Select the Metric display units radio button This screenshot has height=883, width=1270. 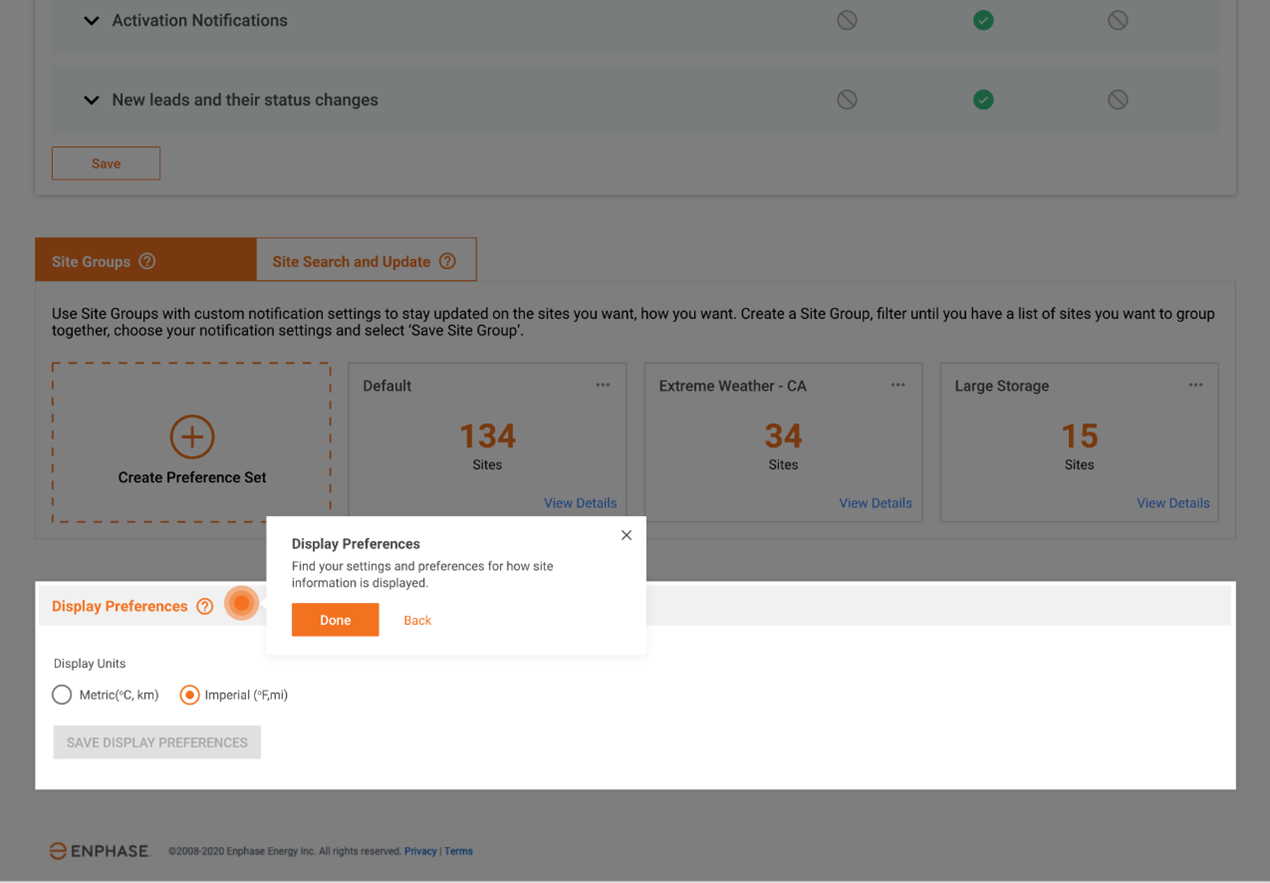click(61, 694)
